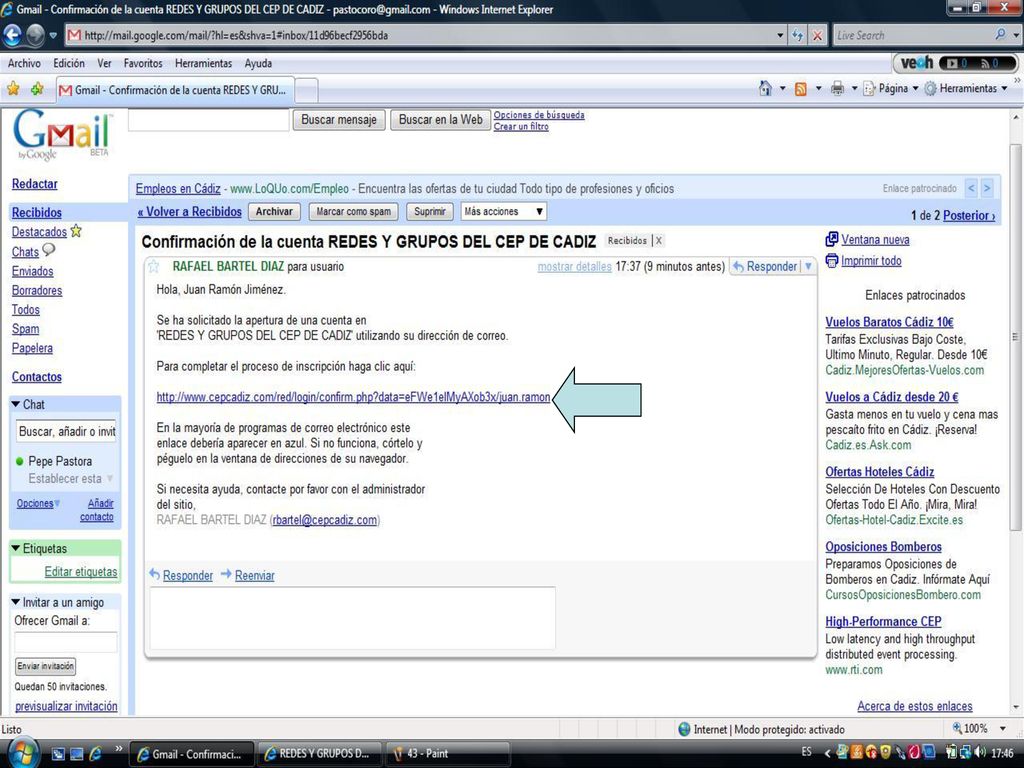Open the cepcadiz.com confirmation link

click(353, 397)
